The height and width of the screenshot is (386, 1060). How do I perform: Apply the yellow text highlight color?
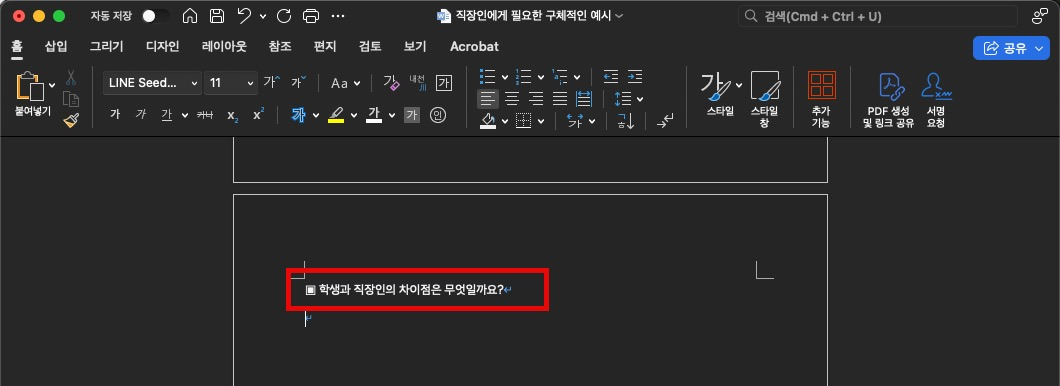(336, 115)
